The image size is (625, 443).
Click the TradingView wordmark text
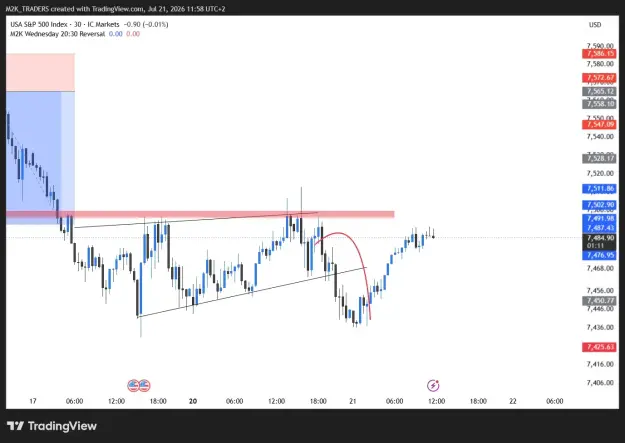pos(62,426)
